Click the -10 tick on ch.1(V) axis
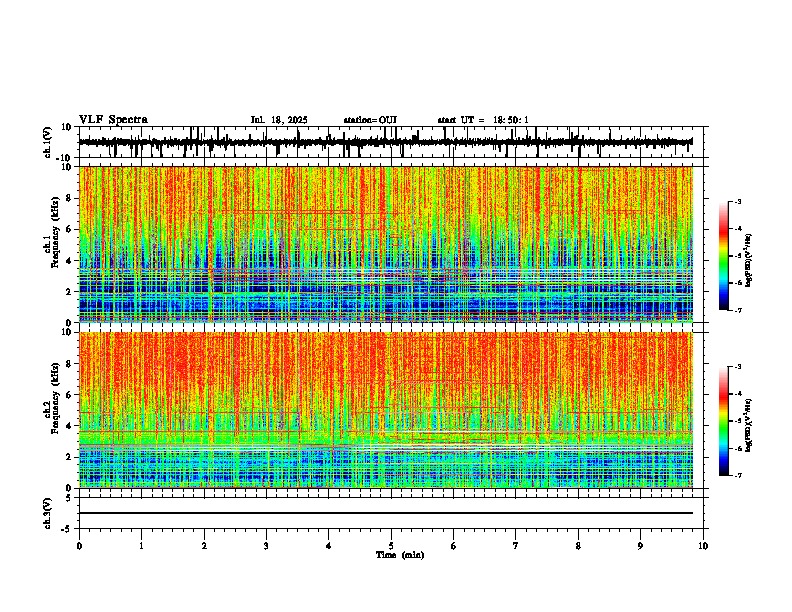This screenshot has width=792, height=612. point(65,158)
